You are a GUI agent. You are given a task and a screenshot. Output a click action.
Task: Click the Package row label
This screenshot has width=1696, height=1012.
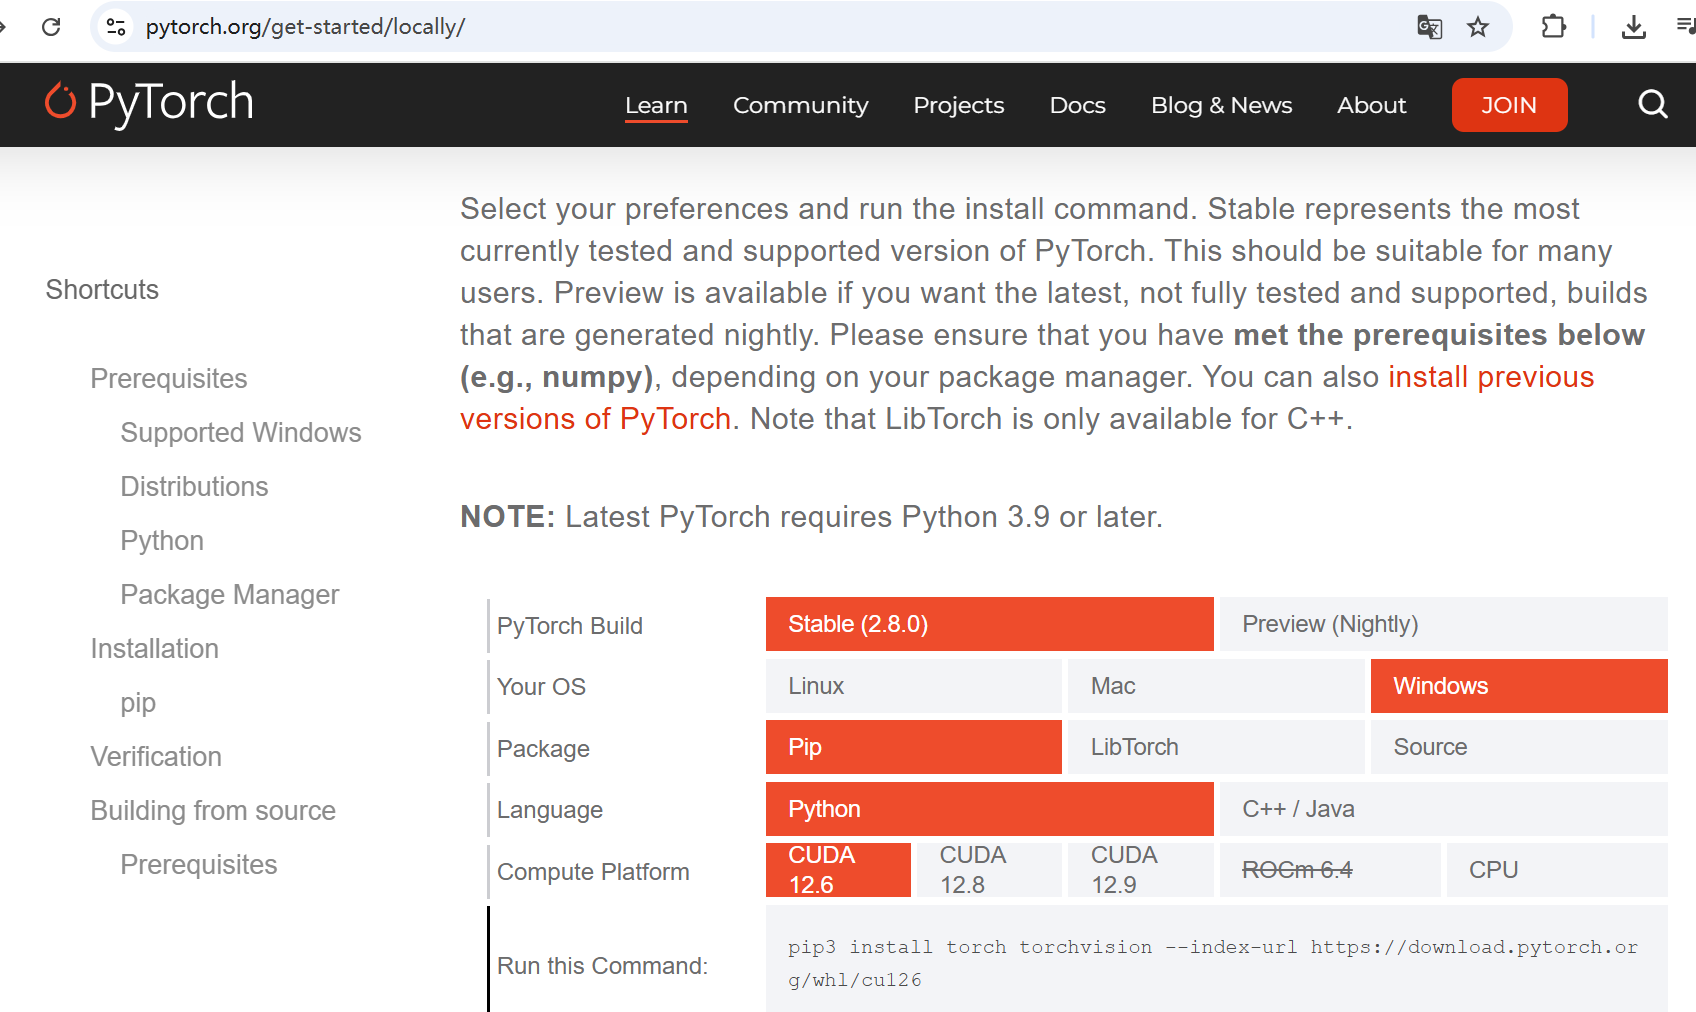[543, 749]
